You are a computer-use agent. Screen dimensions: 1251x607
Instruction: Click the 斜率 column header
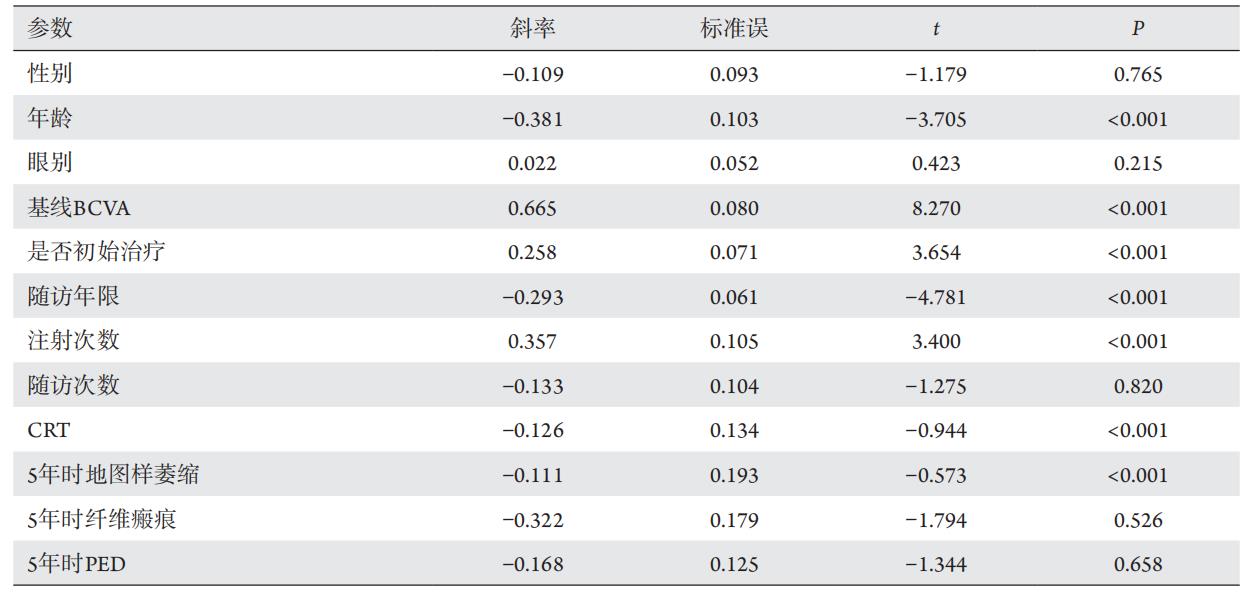[x=532, y=28]
